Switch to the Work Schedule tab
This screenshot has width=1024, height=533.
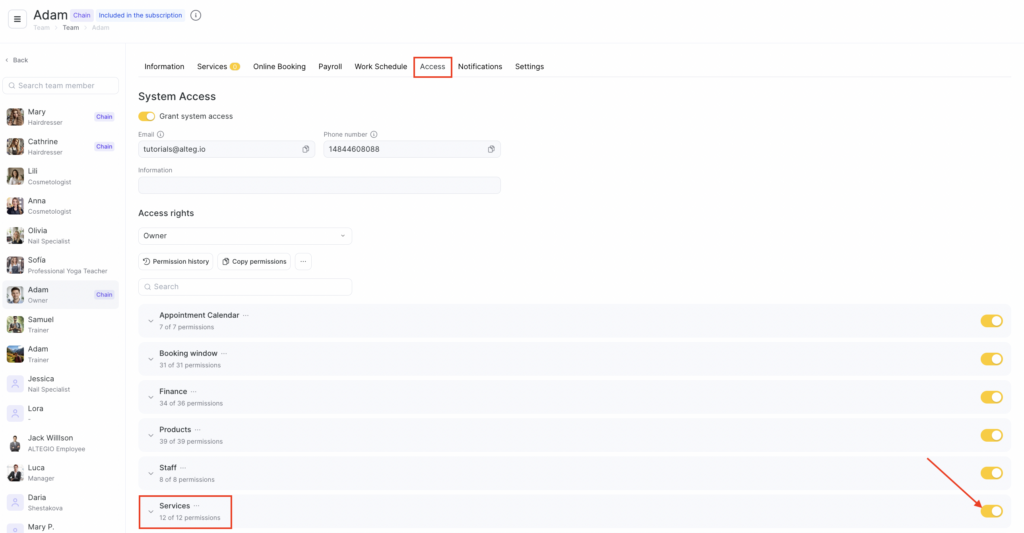[x=381, y=67]
